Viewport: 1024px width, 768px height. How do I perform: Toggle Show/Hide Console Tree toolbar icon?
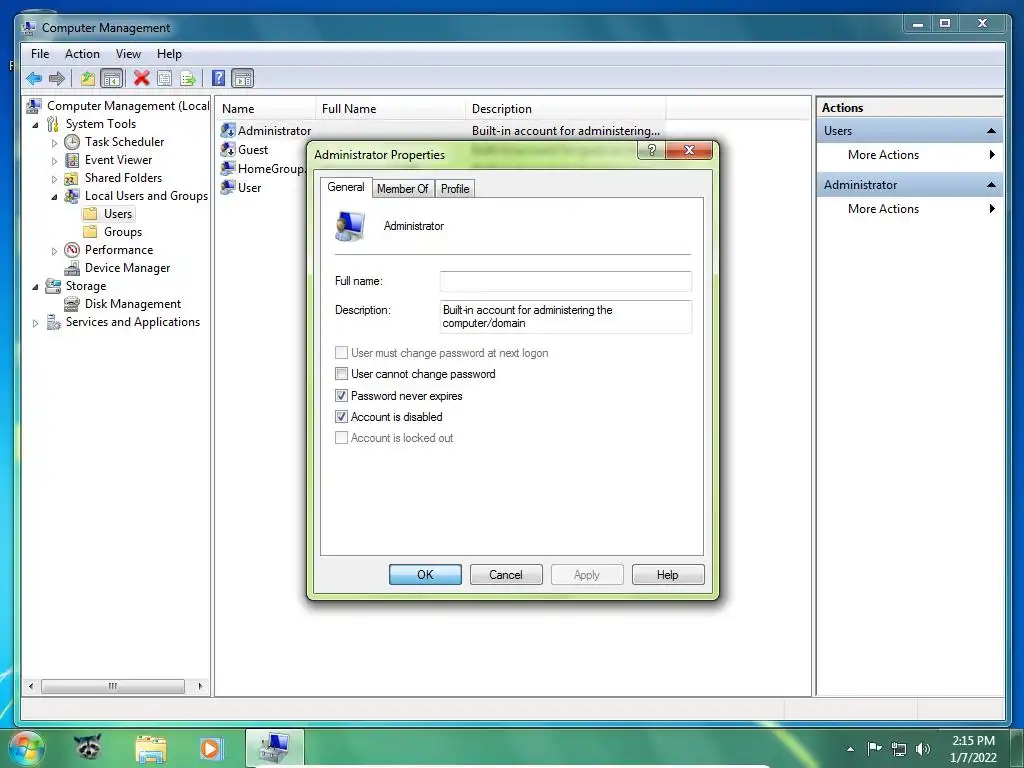click(x=112, y=79)
